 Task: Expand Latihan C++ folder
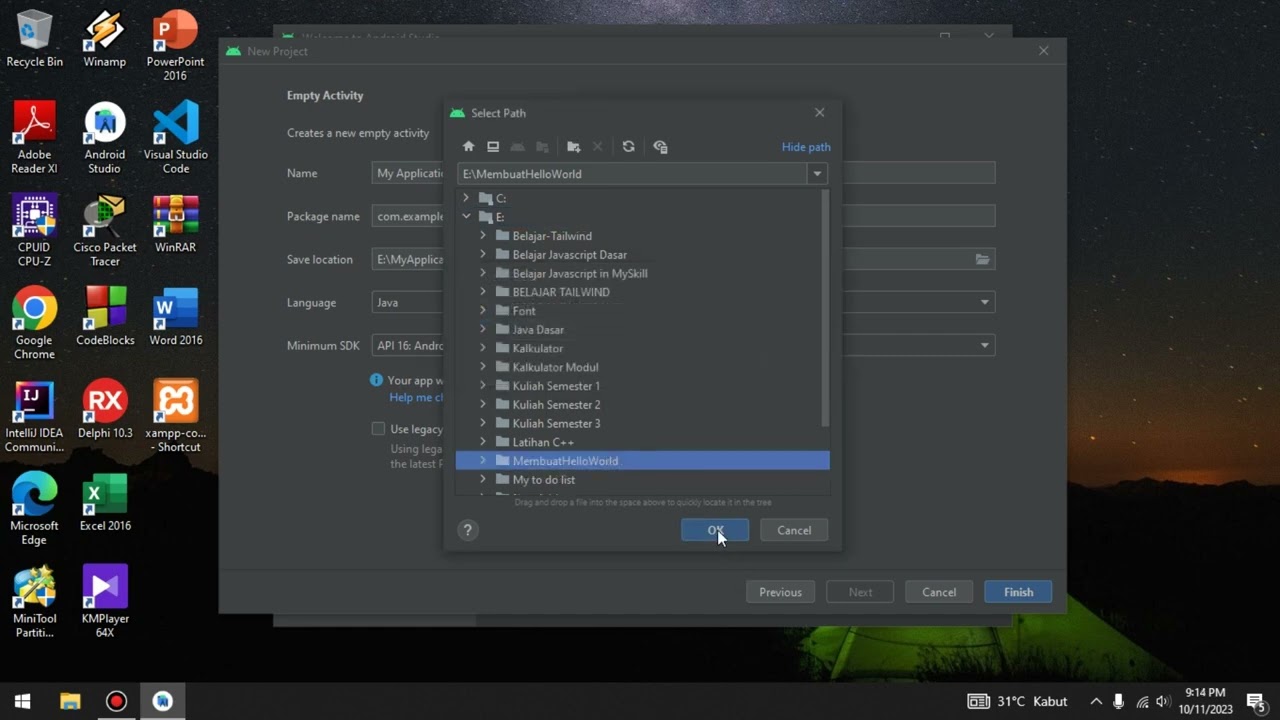click(483, 442)
